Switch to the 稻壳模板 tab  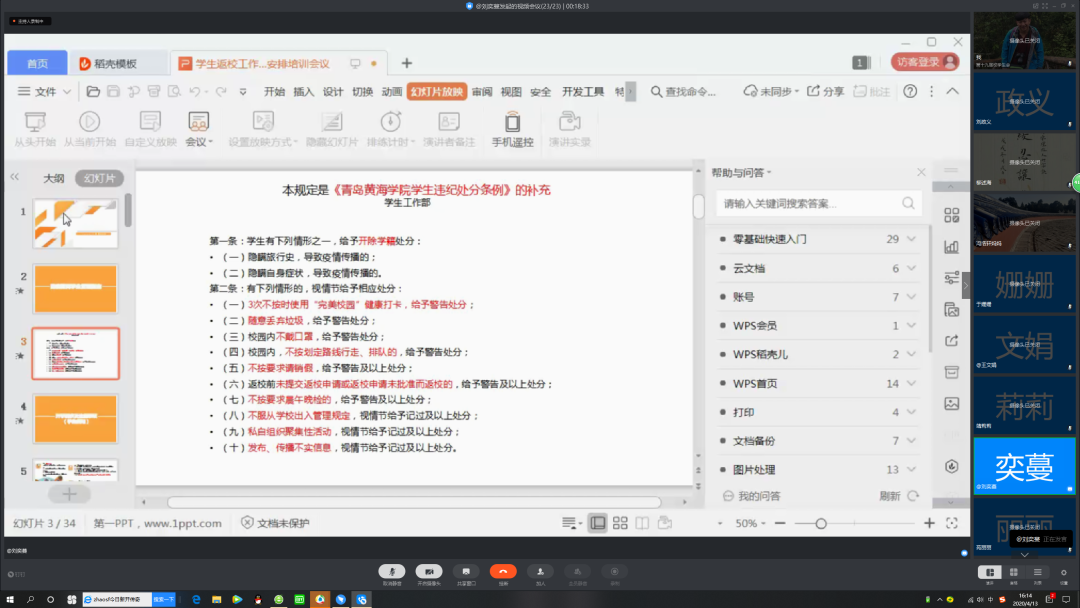116,63
